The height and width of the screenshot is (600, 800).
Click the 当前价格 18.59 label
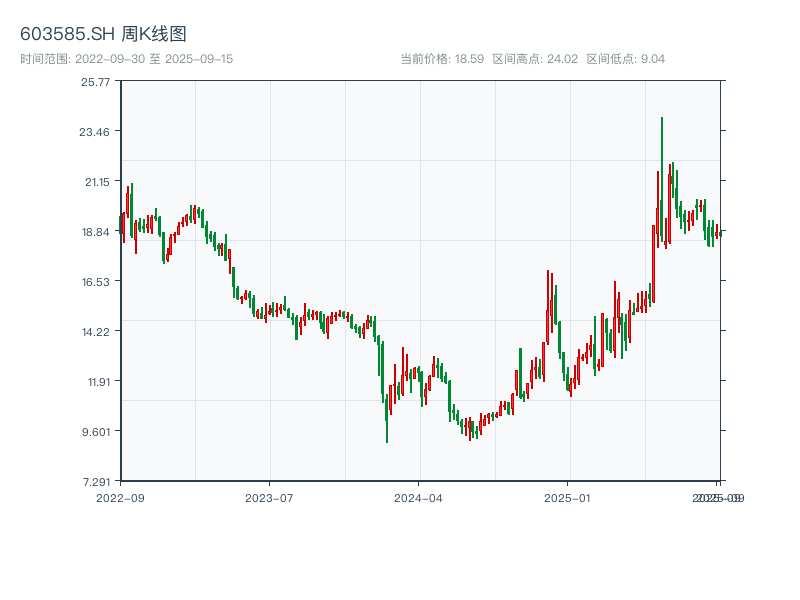pos(442,59)
